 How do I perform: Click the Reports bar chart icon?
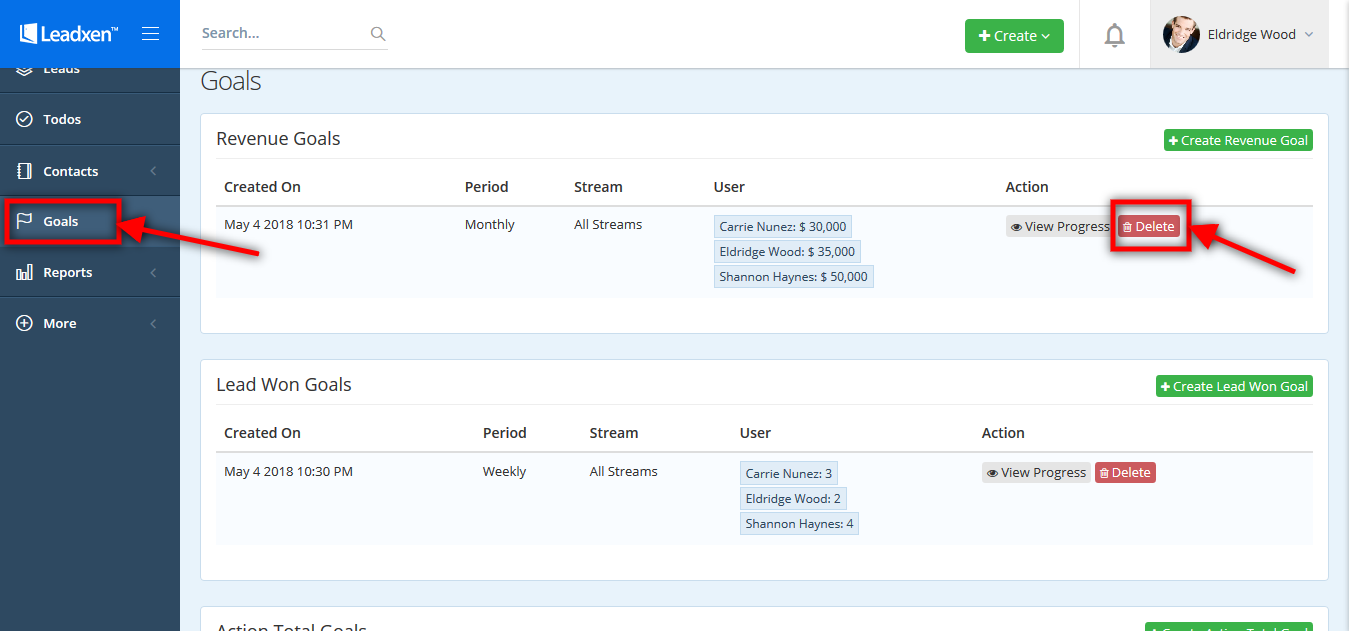(25, 272)
